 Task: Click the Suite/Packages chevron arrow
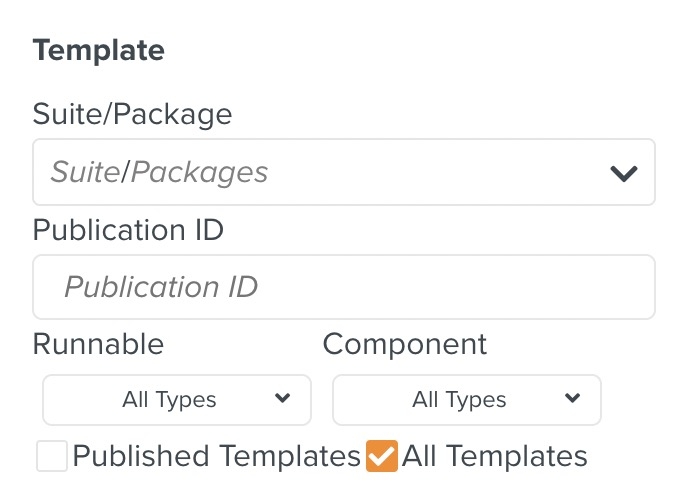pos(624,173)
